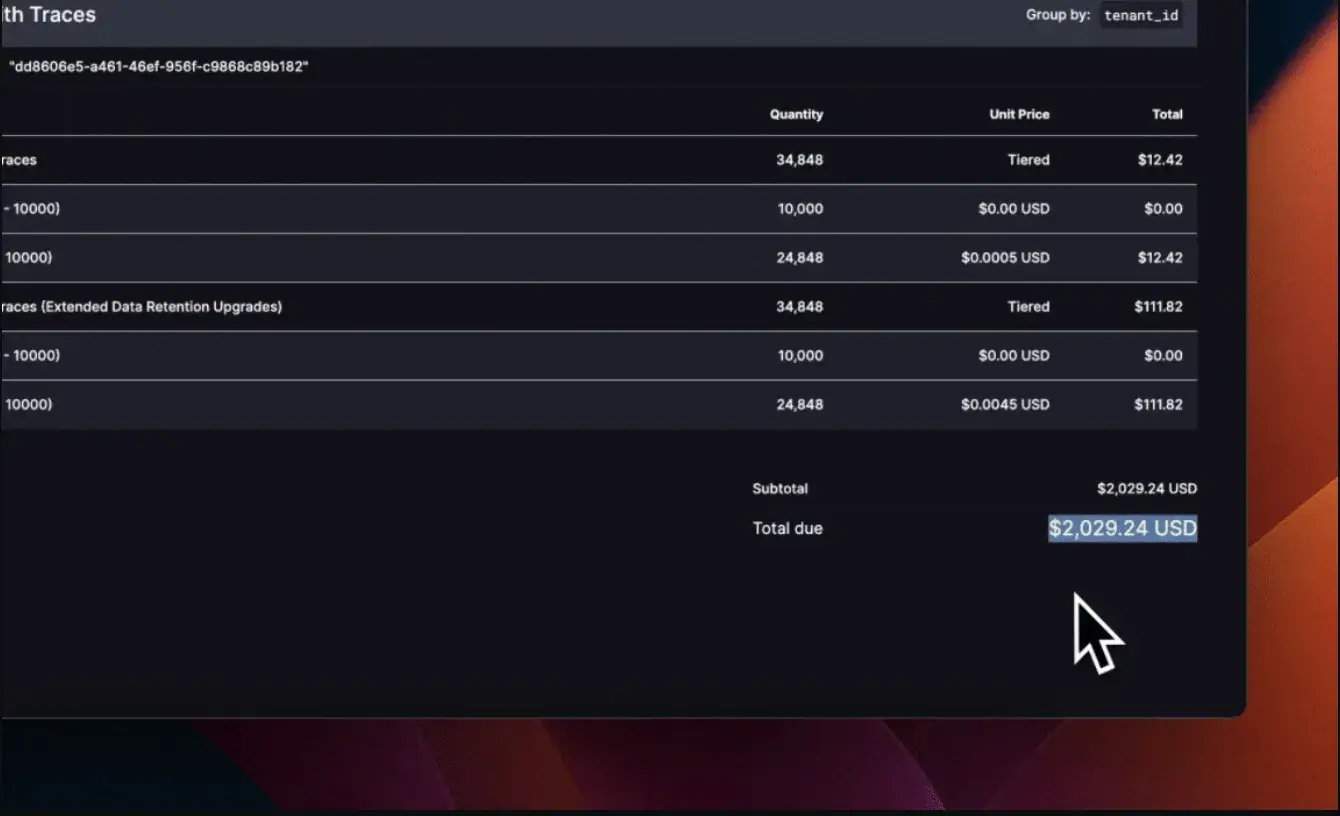Select 34,848 in the Extended Data Retention Upgrades row
The height and width of the screenshot is (816, 1340).
click(x=800, y=307)
